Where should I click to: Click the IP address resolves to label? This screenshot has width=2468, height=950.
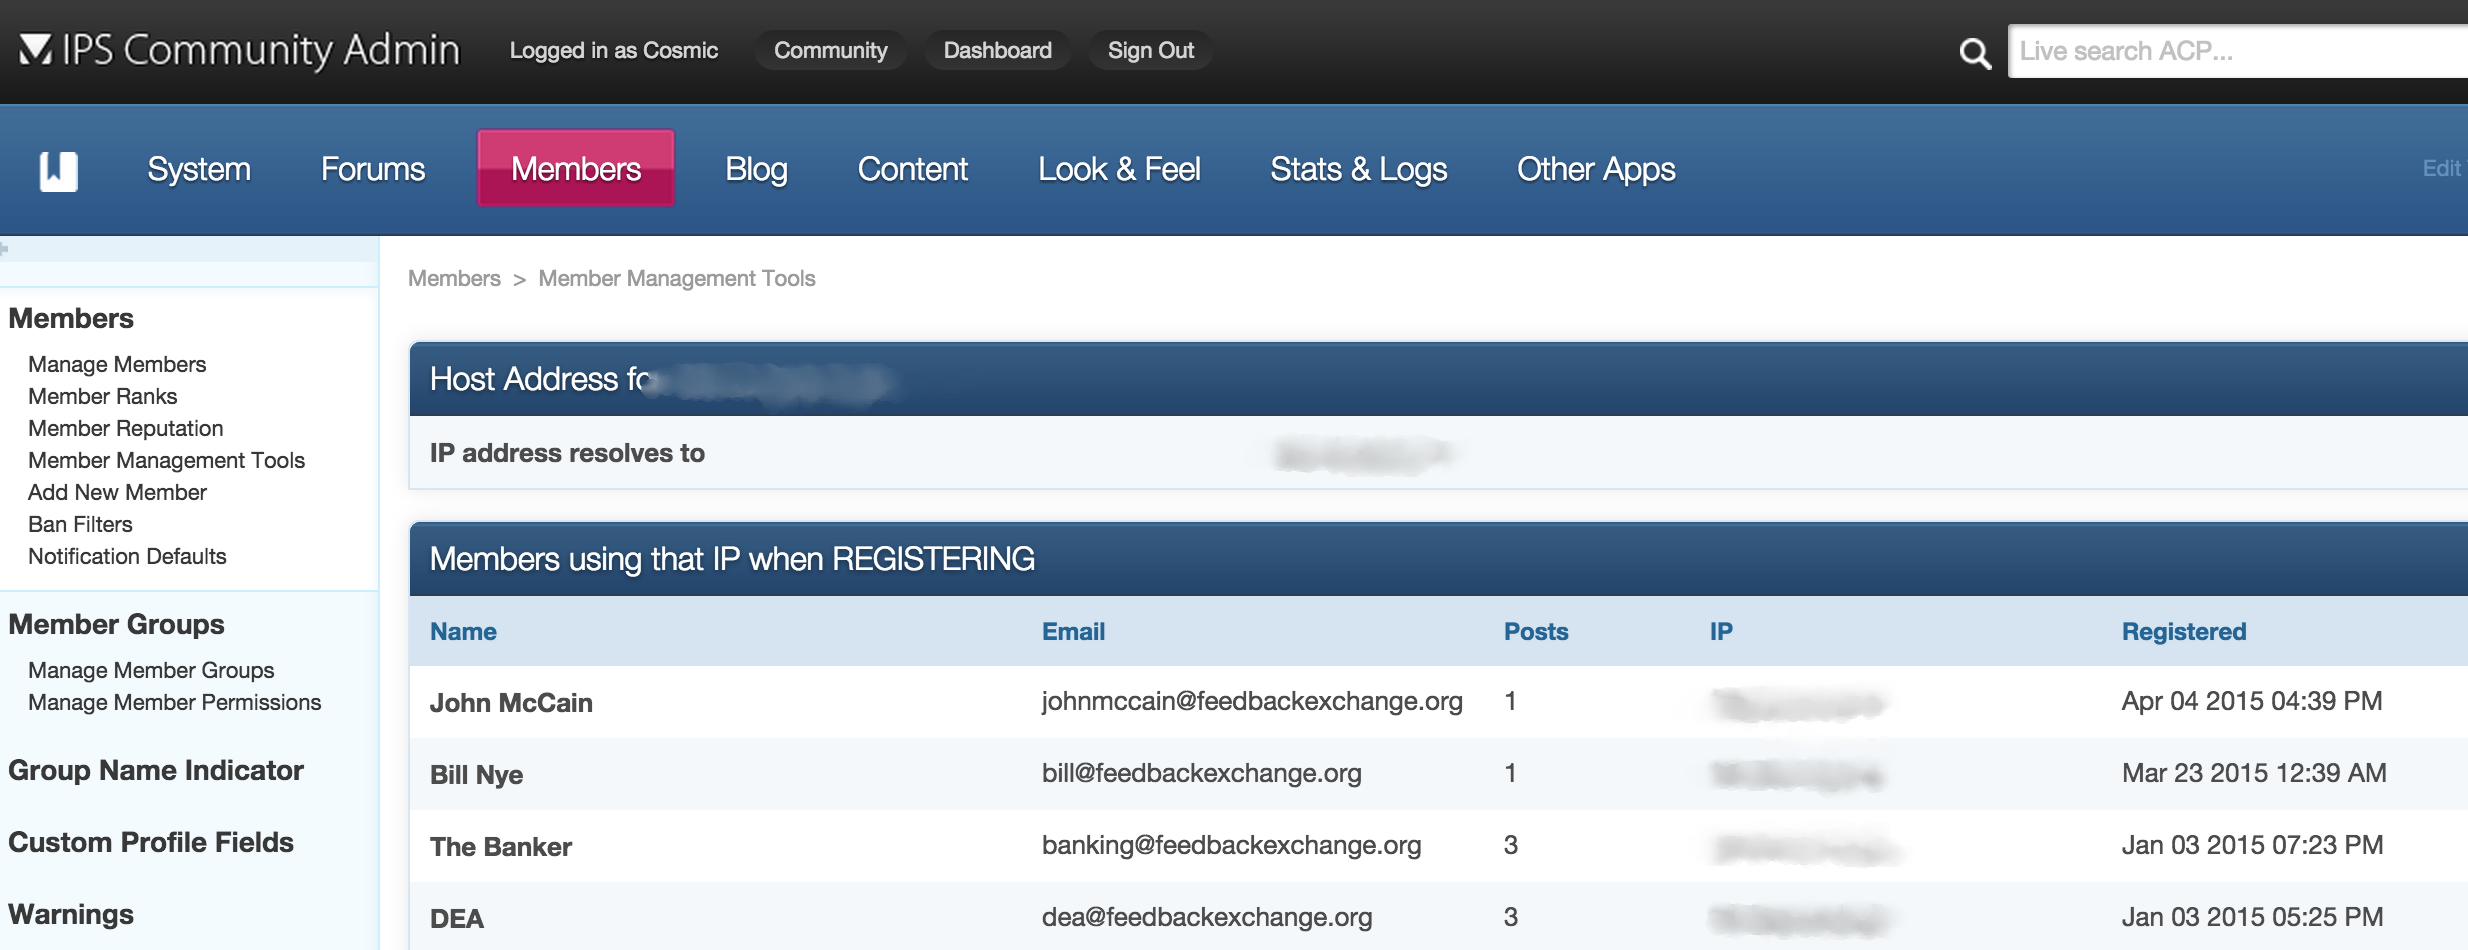(567, 453)
